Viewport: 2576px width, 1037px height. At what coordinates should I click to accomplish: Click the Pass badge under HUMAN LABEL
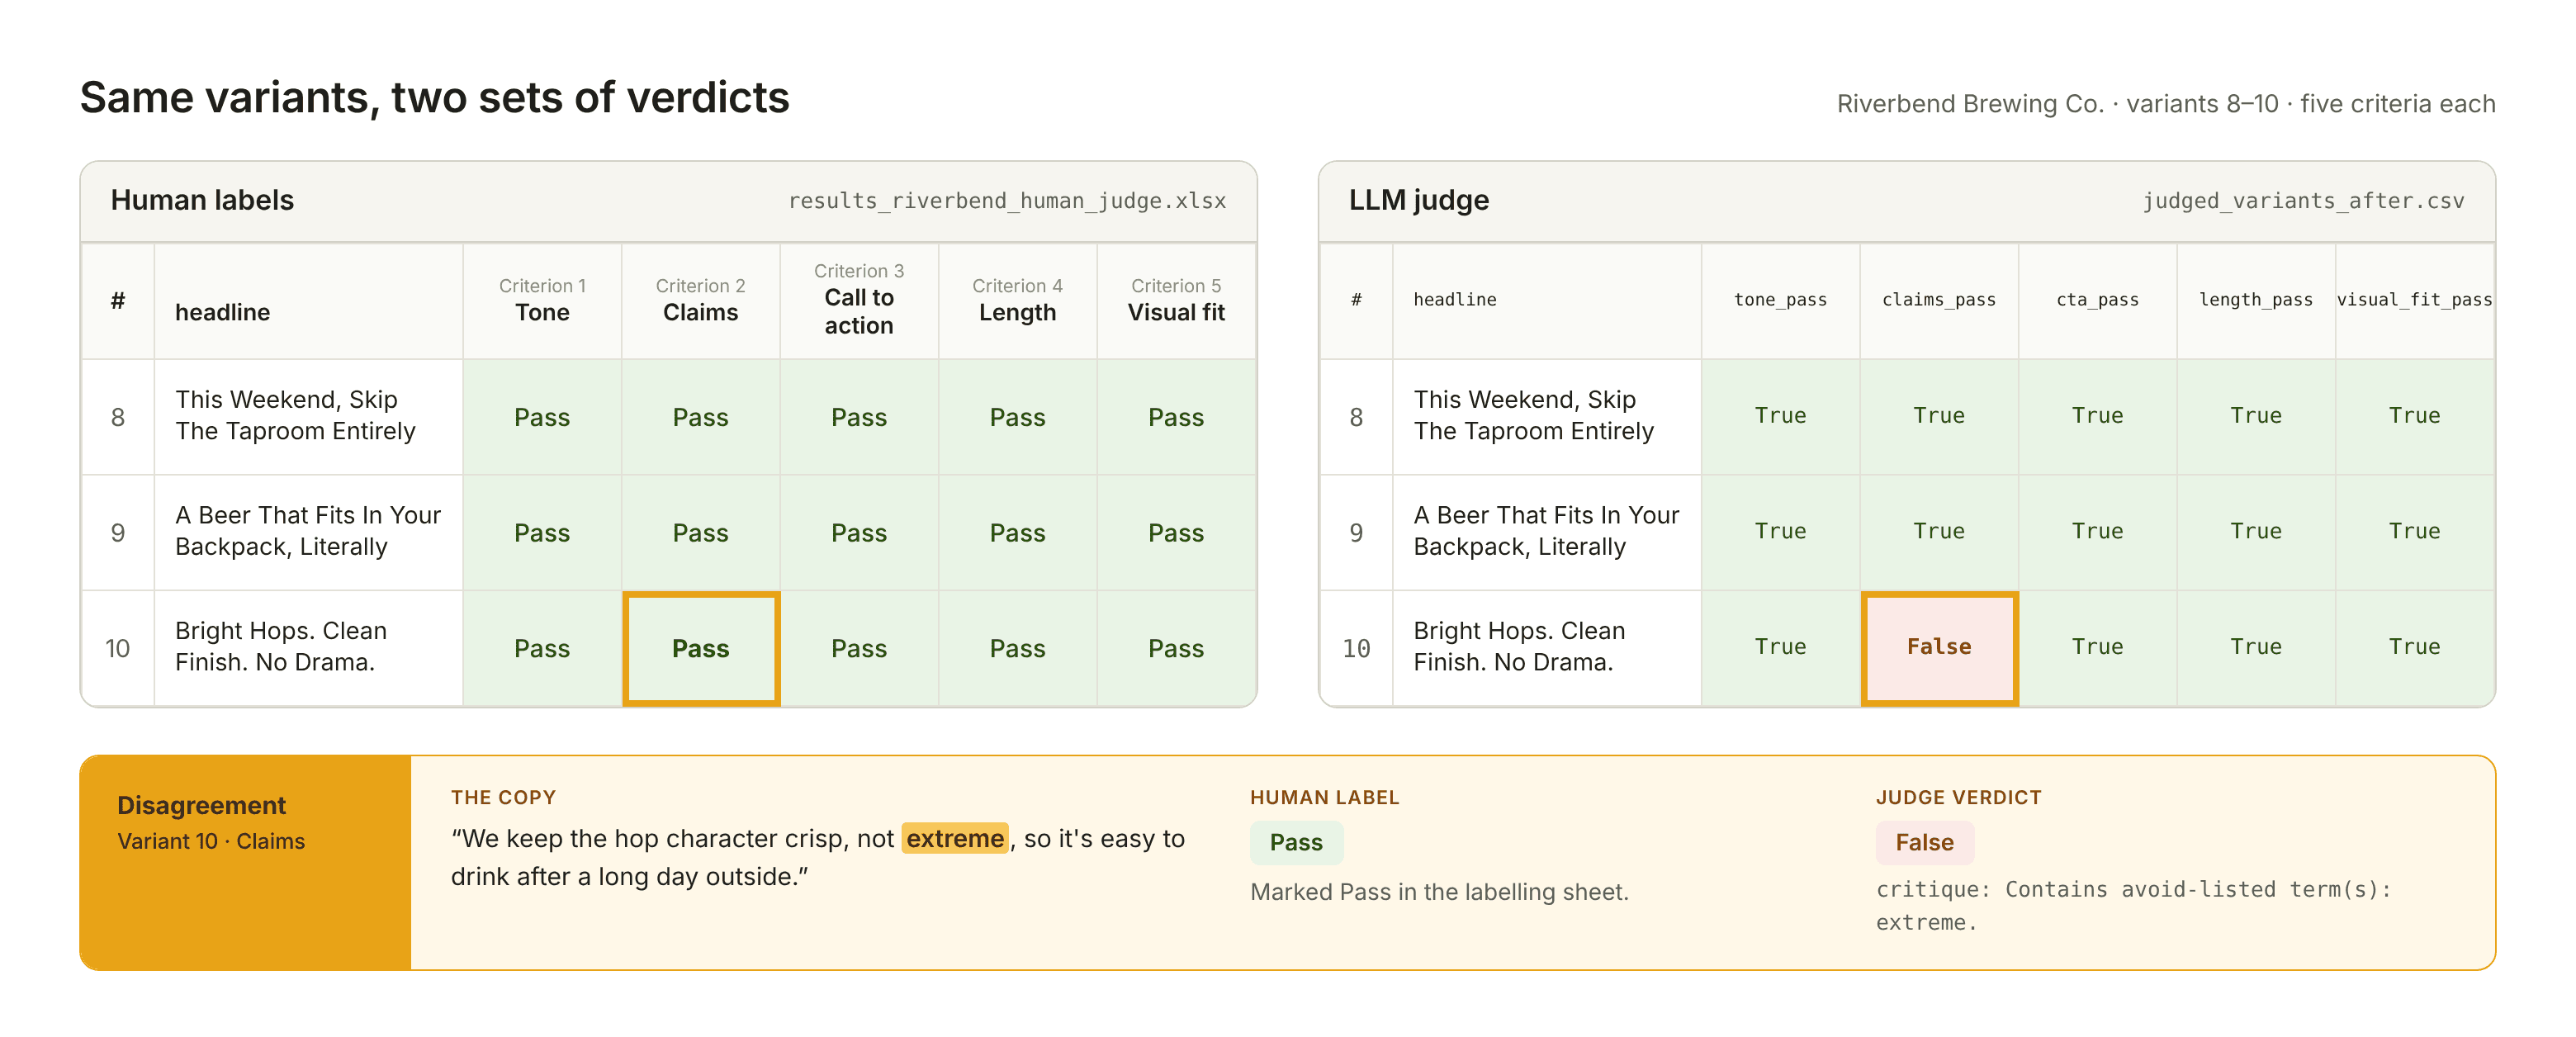click(1296, 843)
